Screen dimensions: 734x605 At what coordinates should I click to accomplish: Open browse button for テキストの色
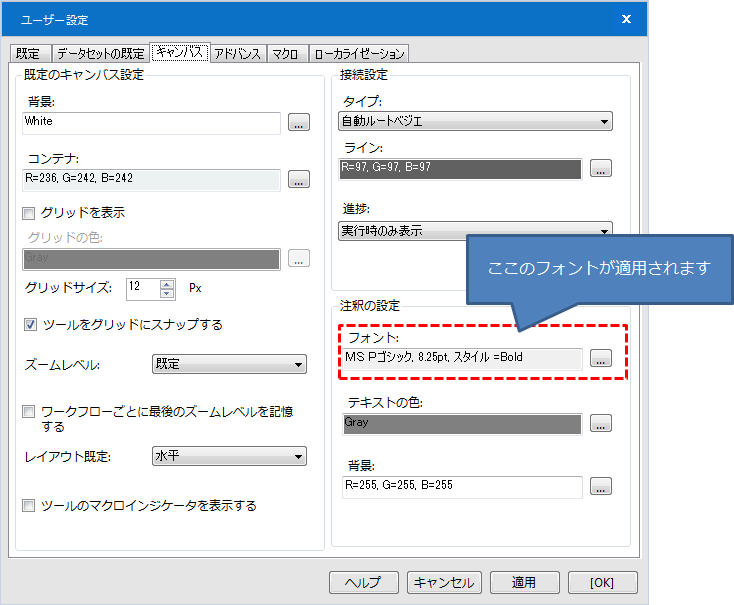click(x=601, y=423)
